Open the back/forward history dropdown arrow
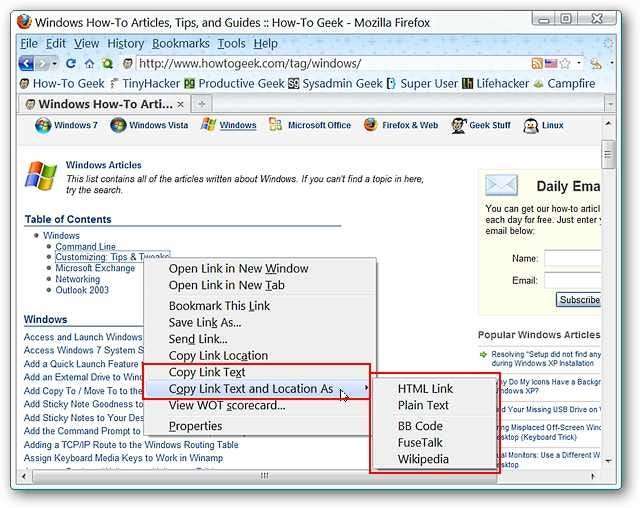Screen dimensions: 640x508 click(55, 64)
